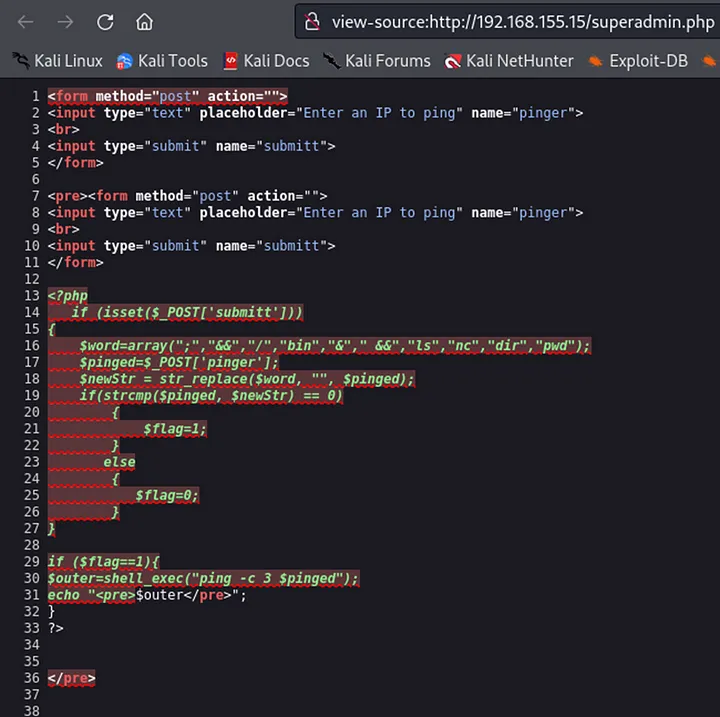Click the <?php opening tag on line 13
This screenshot has height=717, width=720.
coord(68,296)
